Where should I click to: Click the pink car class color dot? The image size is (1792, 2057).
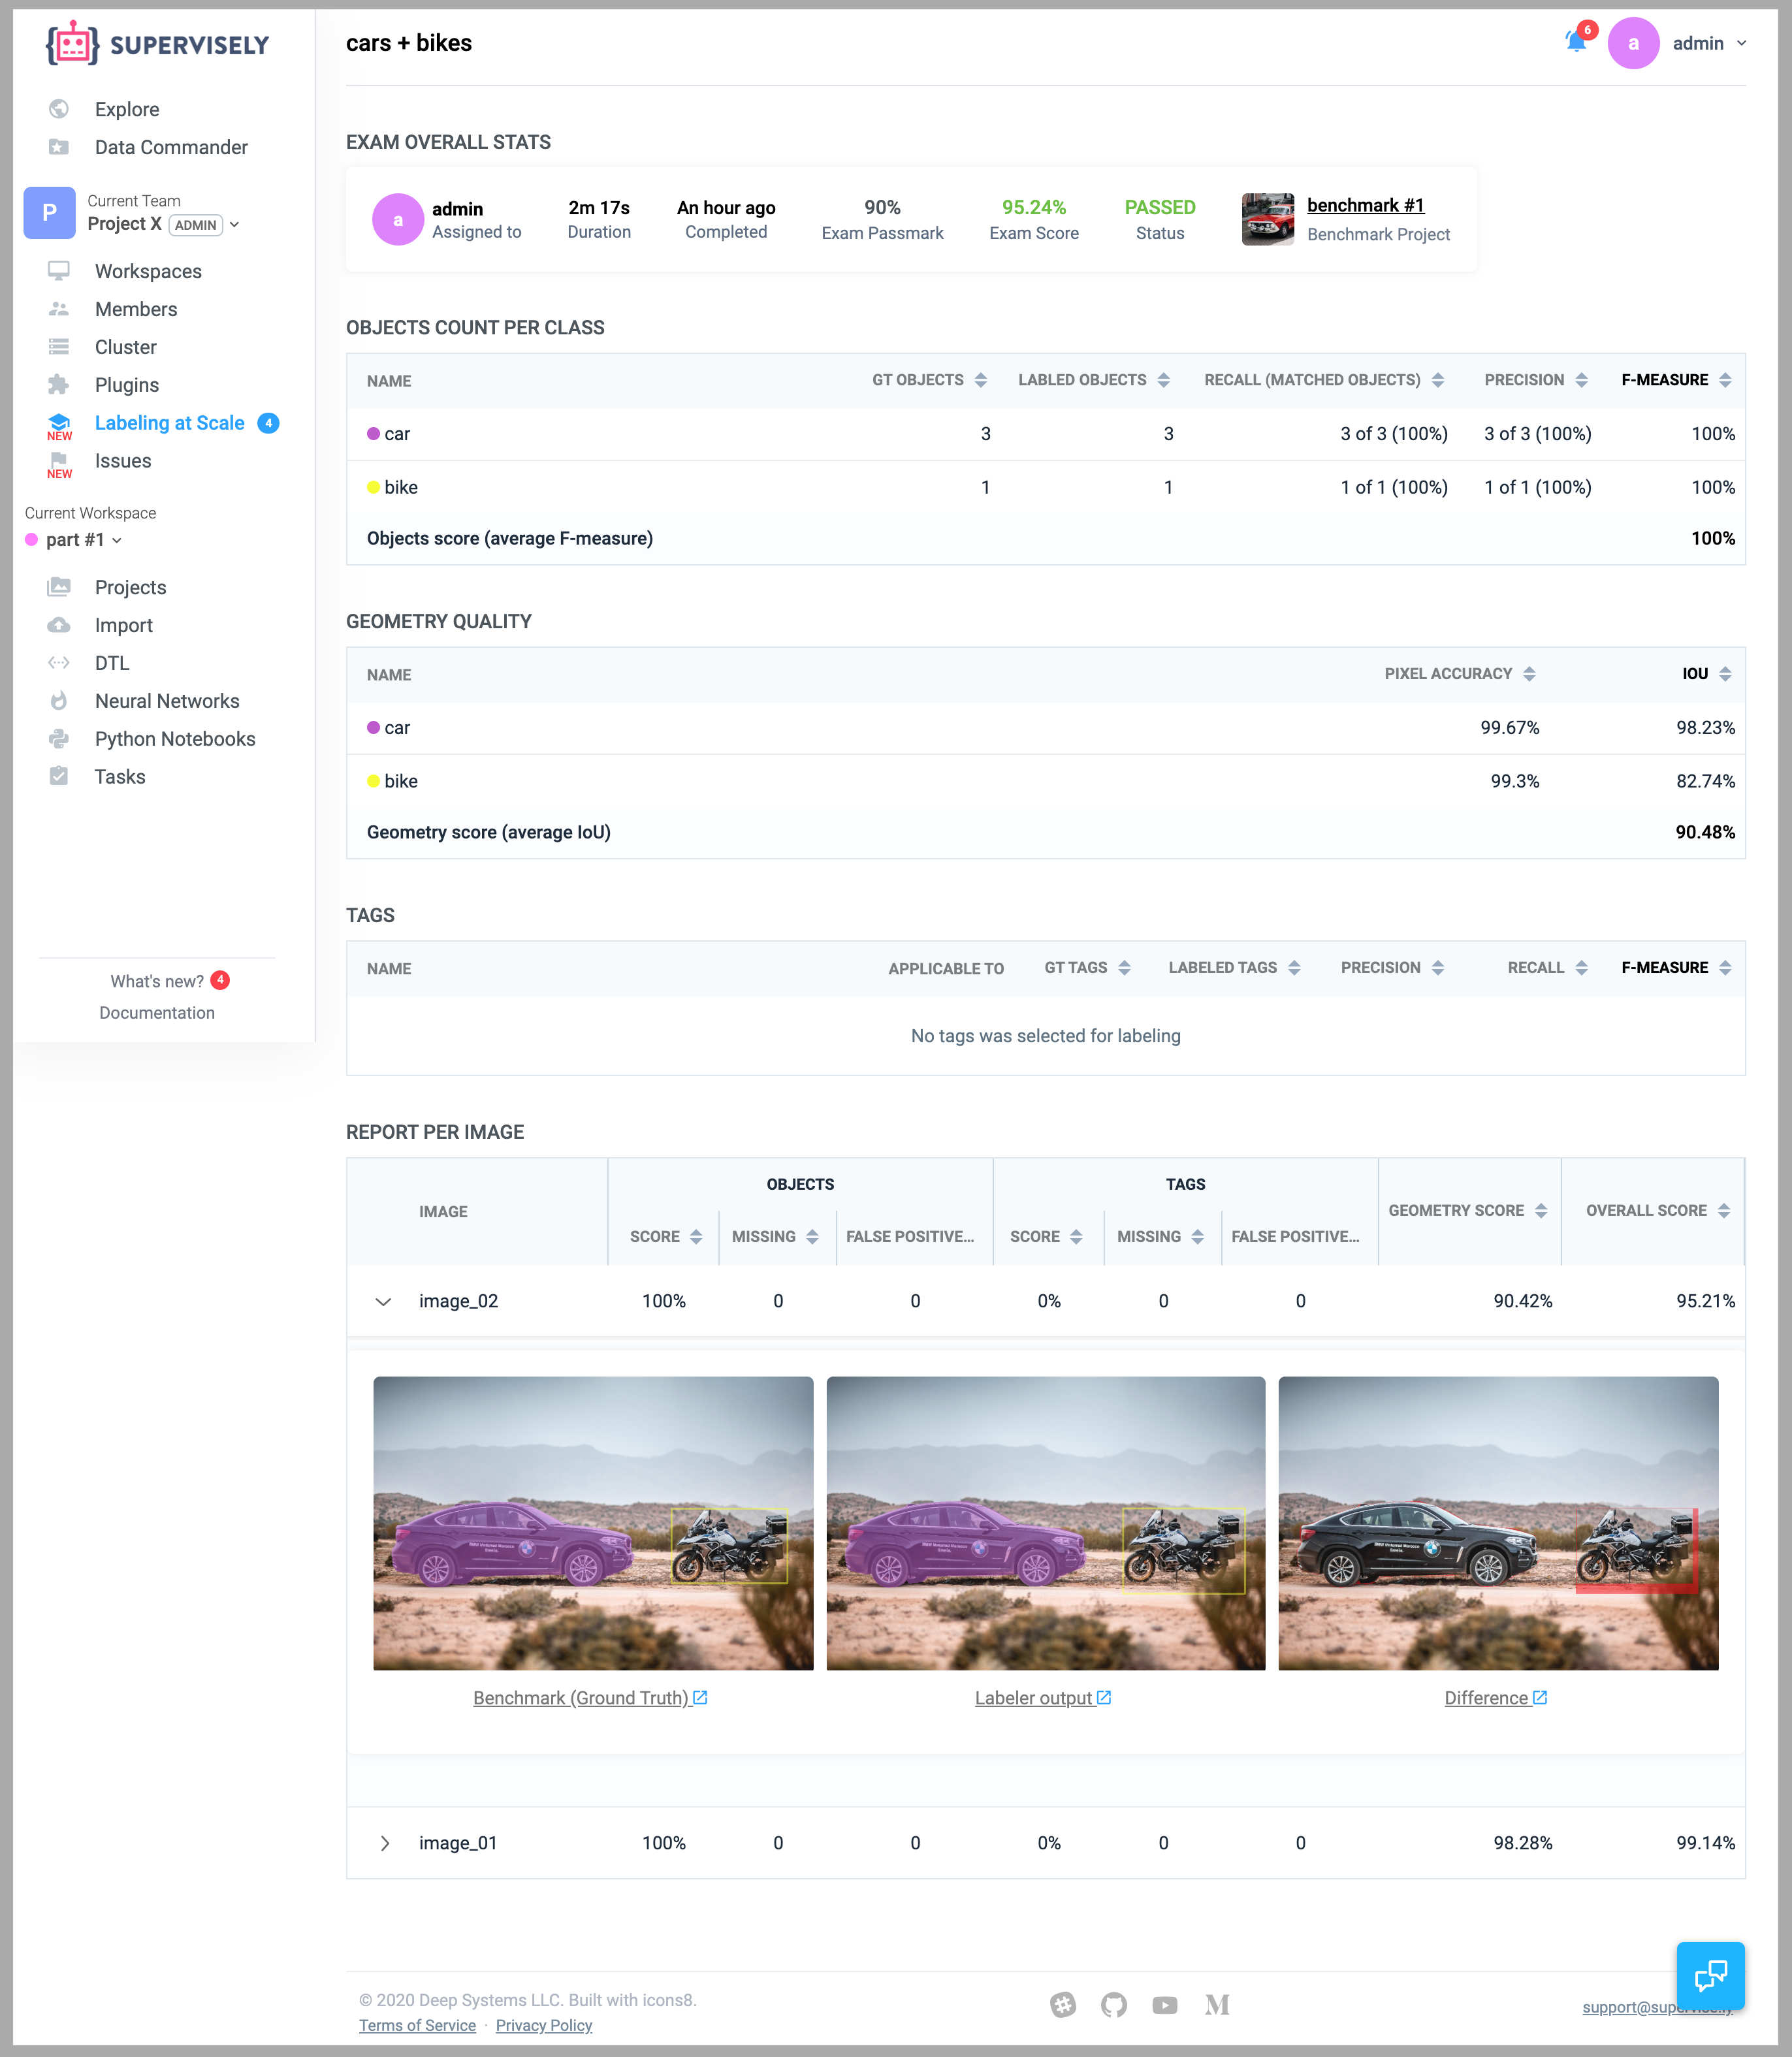[x=373, y=434]
